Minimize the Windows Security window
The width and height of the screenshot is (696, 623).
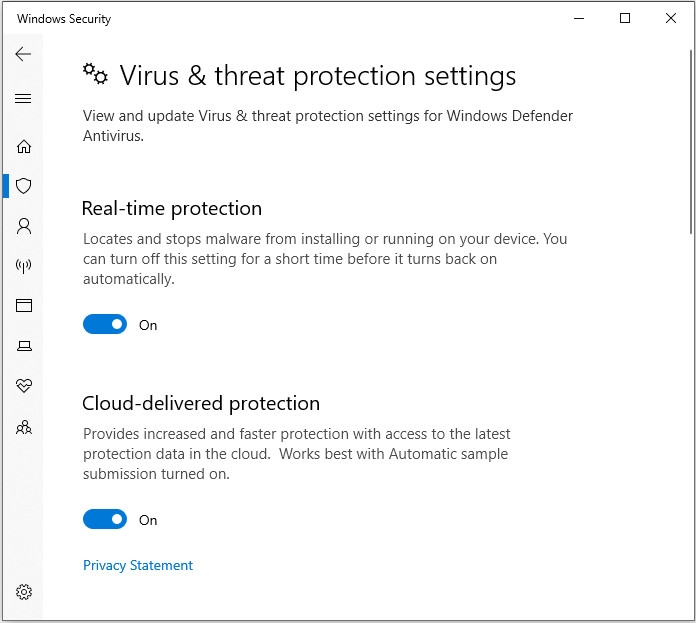click(579, 18)
